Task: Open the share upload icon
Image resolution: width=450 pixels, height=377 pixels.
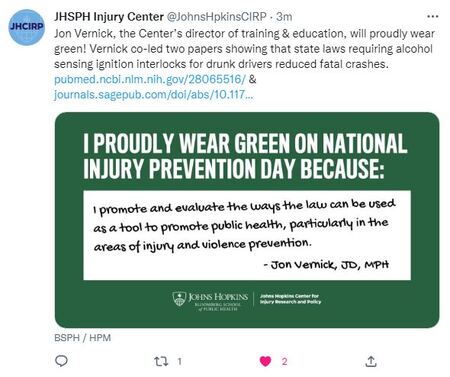Action: click(x=371, y=361)
